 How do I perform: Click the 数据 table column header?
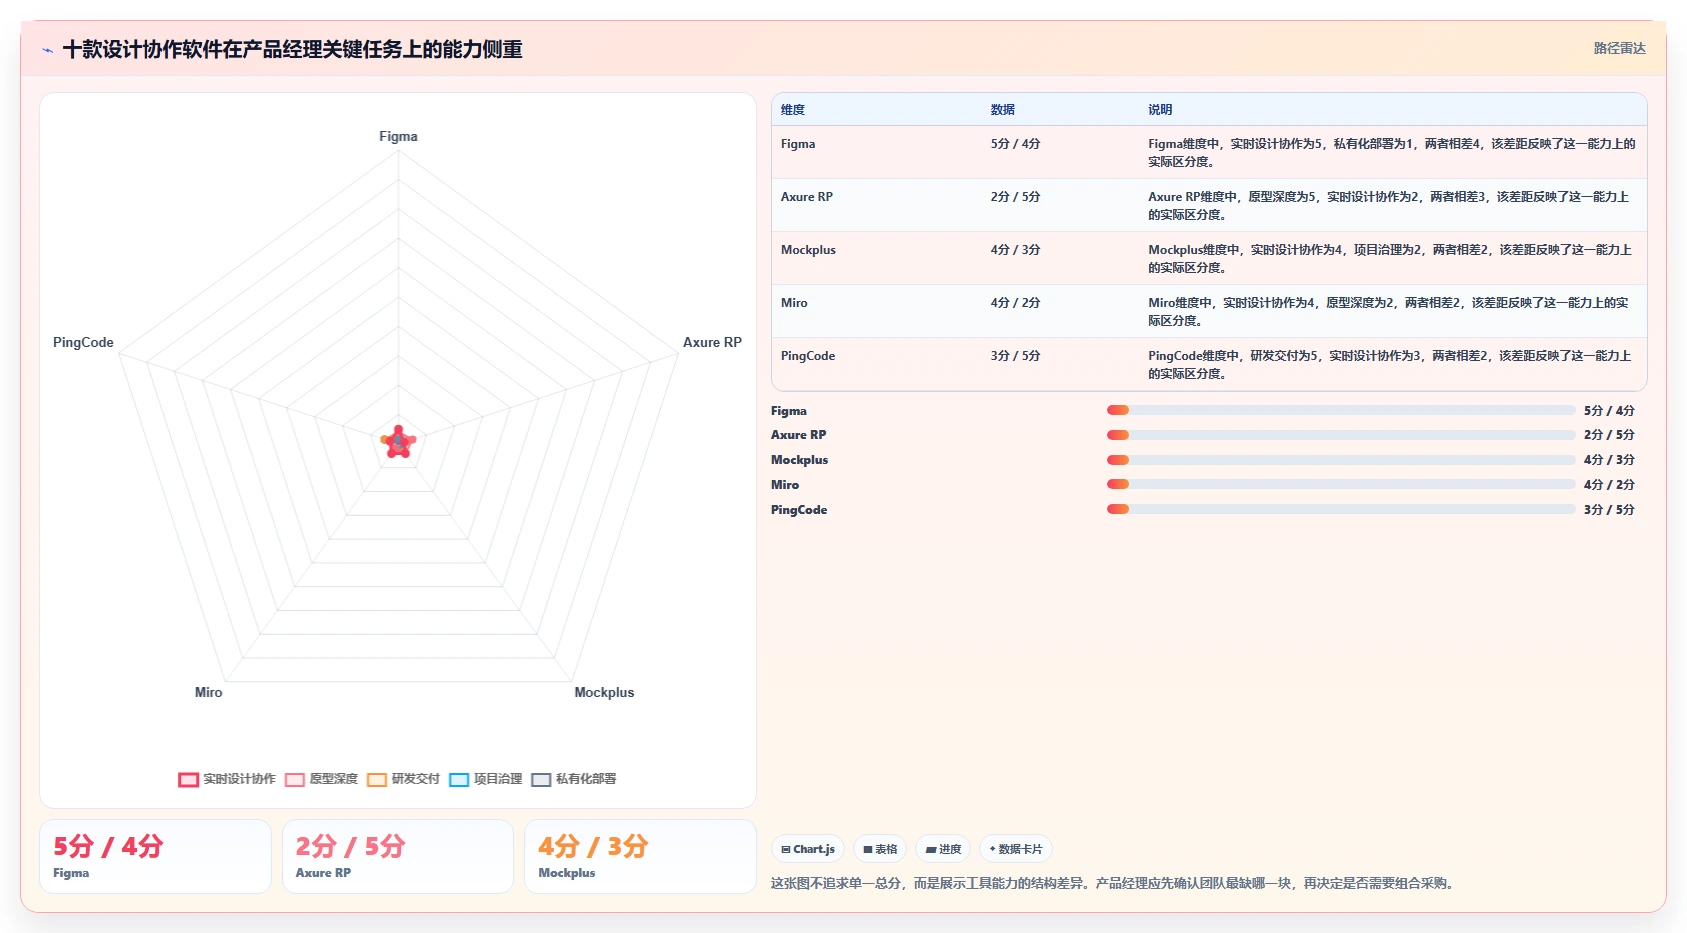[1003, 110]
